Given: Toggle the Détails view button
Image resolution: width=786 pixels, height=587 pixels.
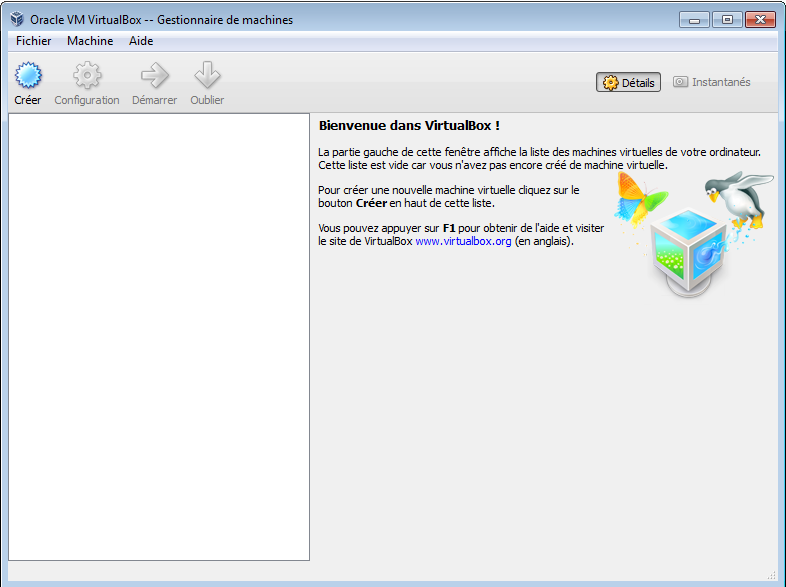Looking at the screenshot, I should pos(628,82).
